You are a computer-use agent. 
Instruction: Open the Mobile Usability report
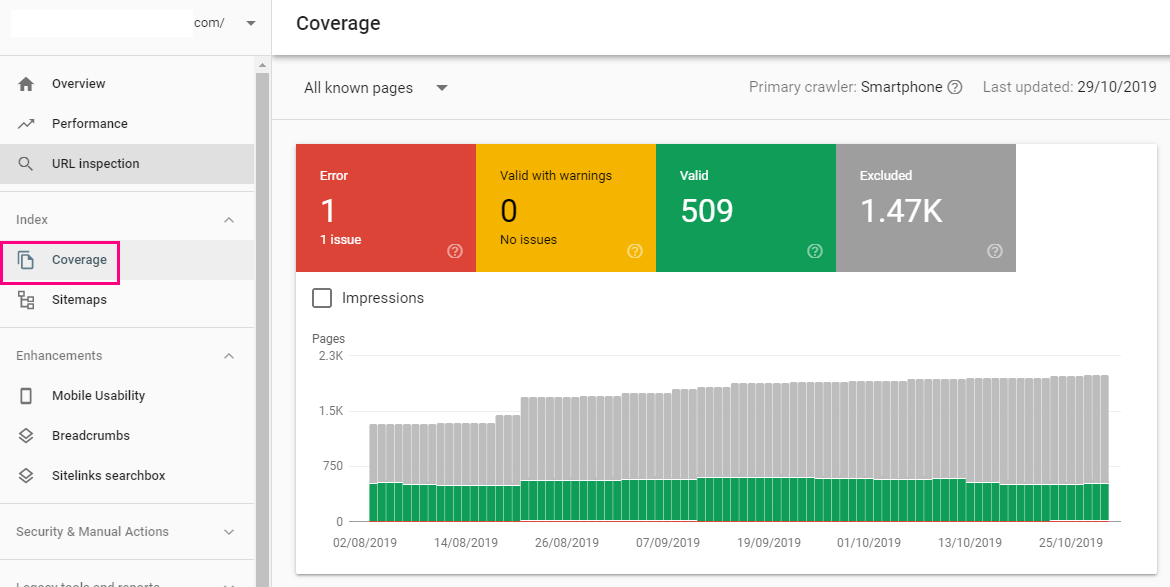point(127,396)
